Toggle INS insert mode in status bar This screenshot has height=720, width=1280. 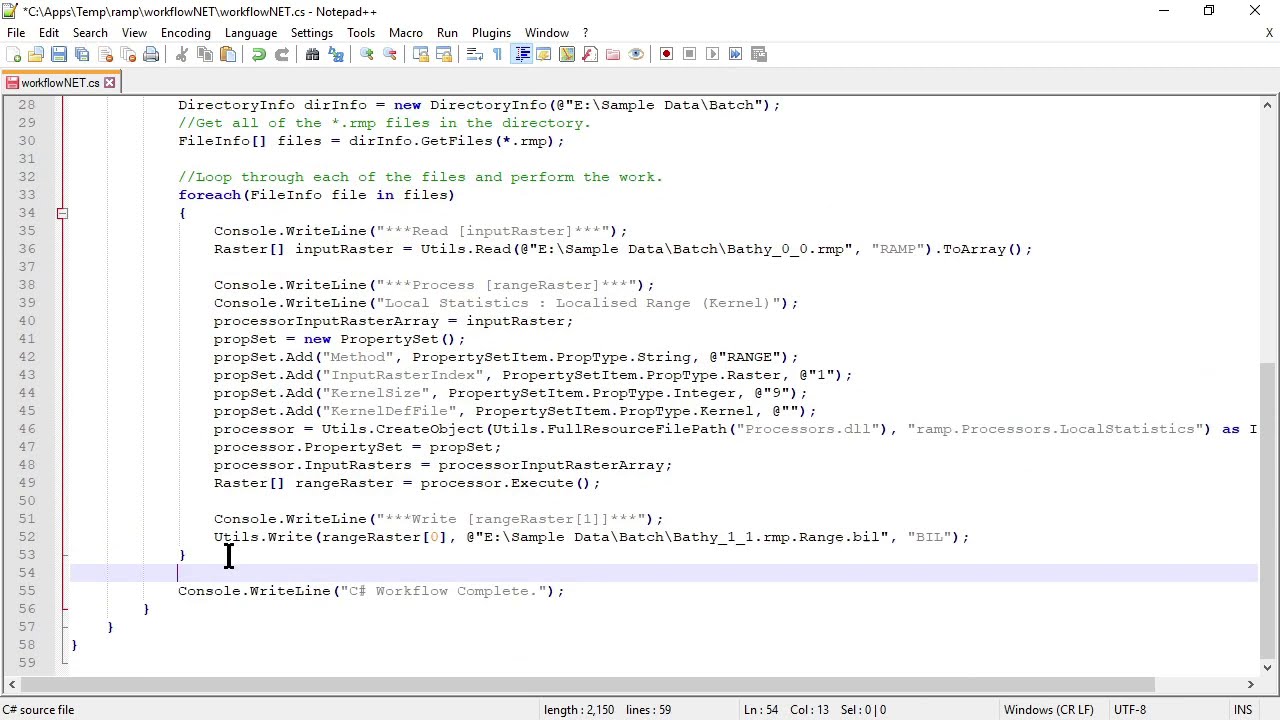click(x=1243, y=710)
